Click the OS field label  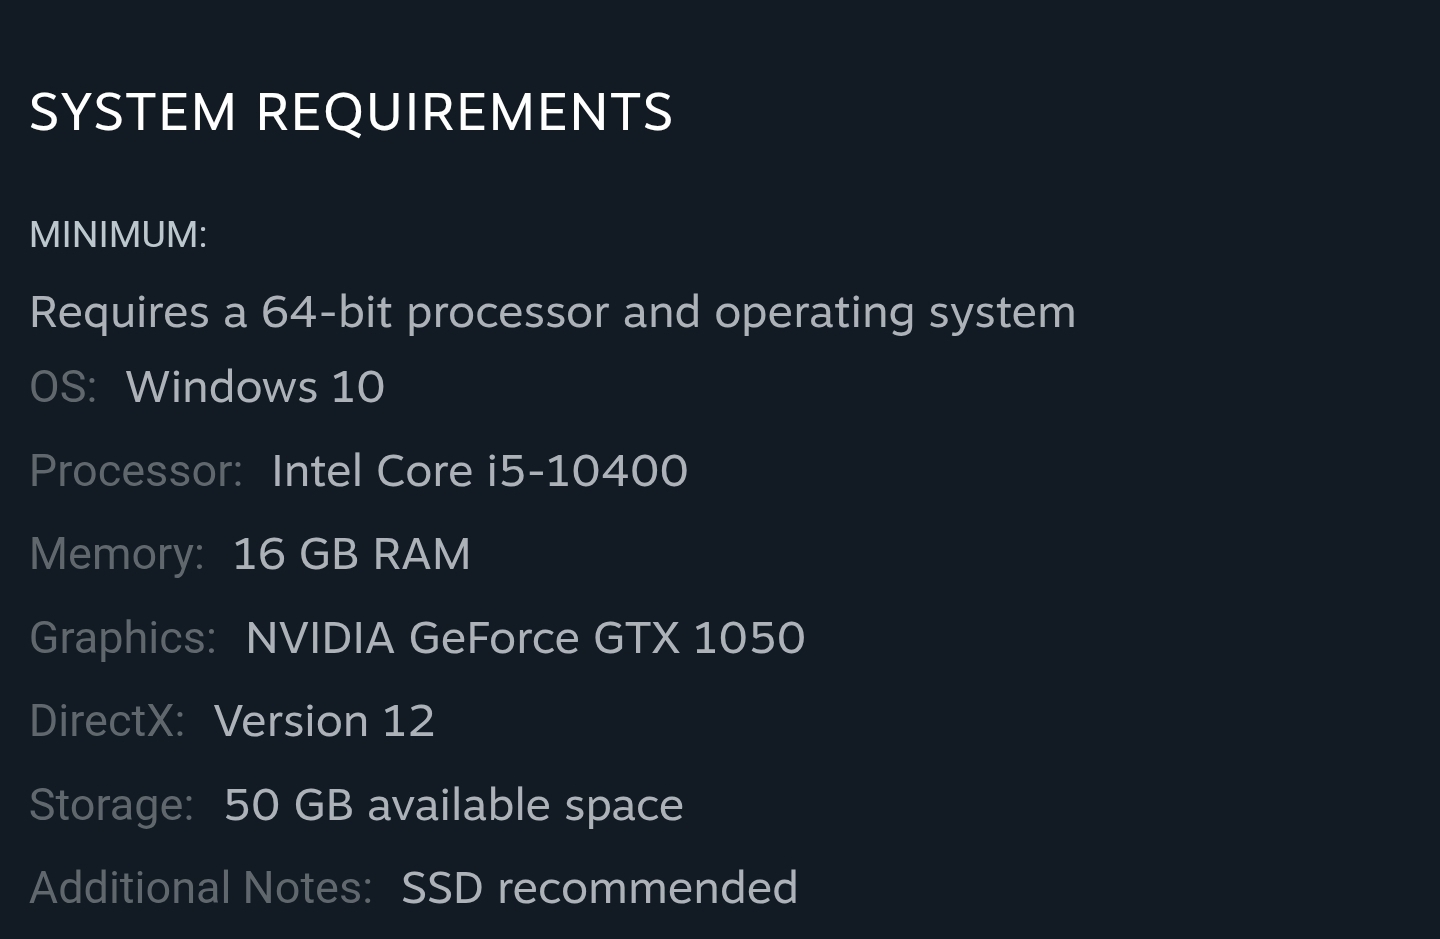63,387
